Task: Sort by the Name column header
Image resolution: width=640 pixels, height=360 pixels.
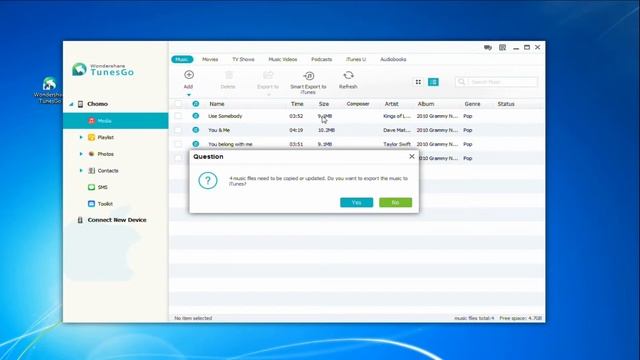Action: [x=217, y=104]
